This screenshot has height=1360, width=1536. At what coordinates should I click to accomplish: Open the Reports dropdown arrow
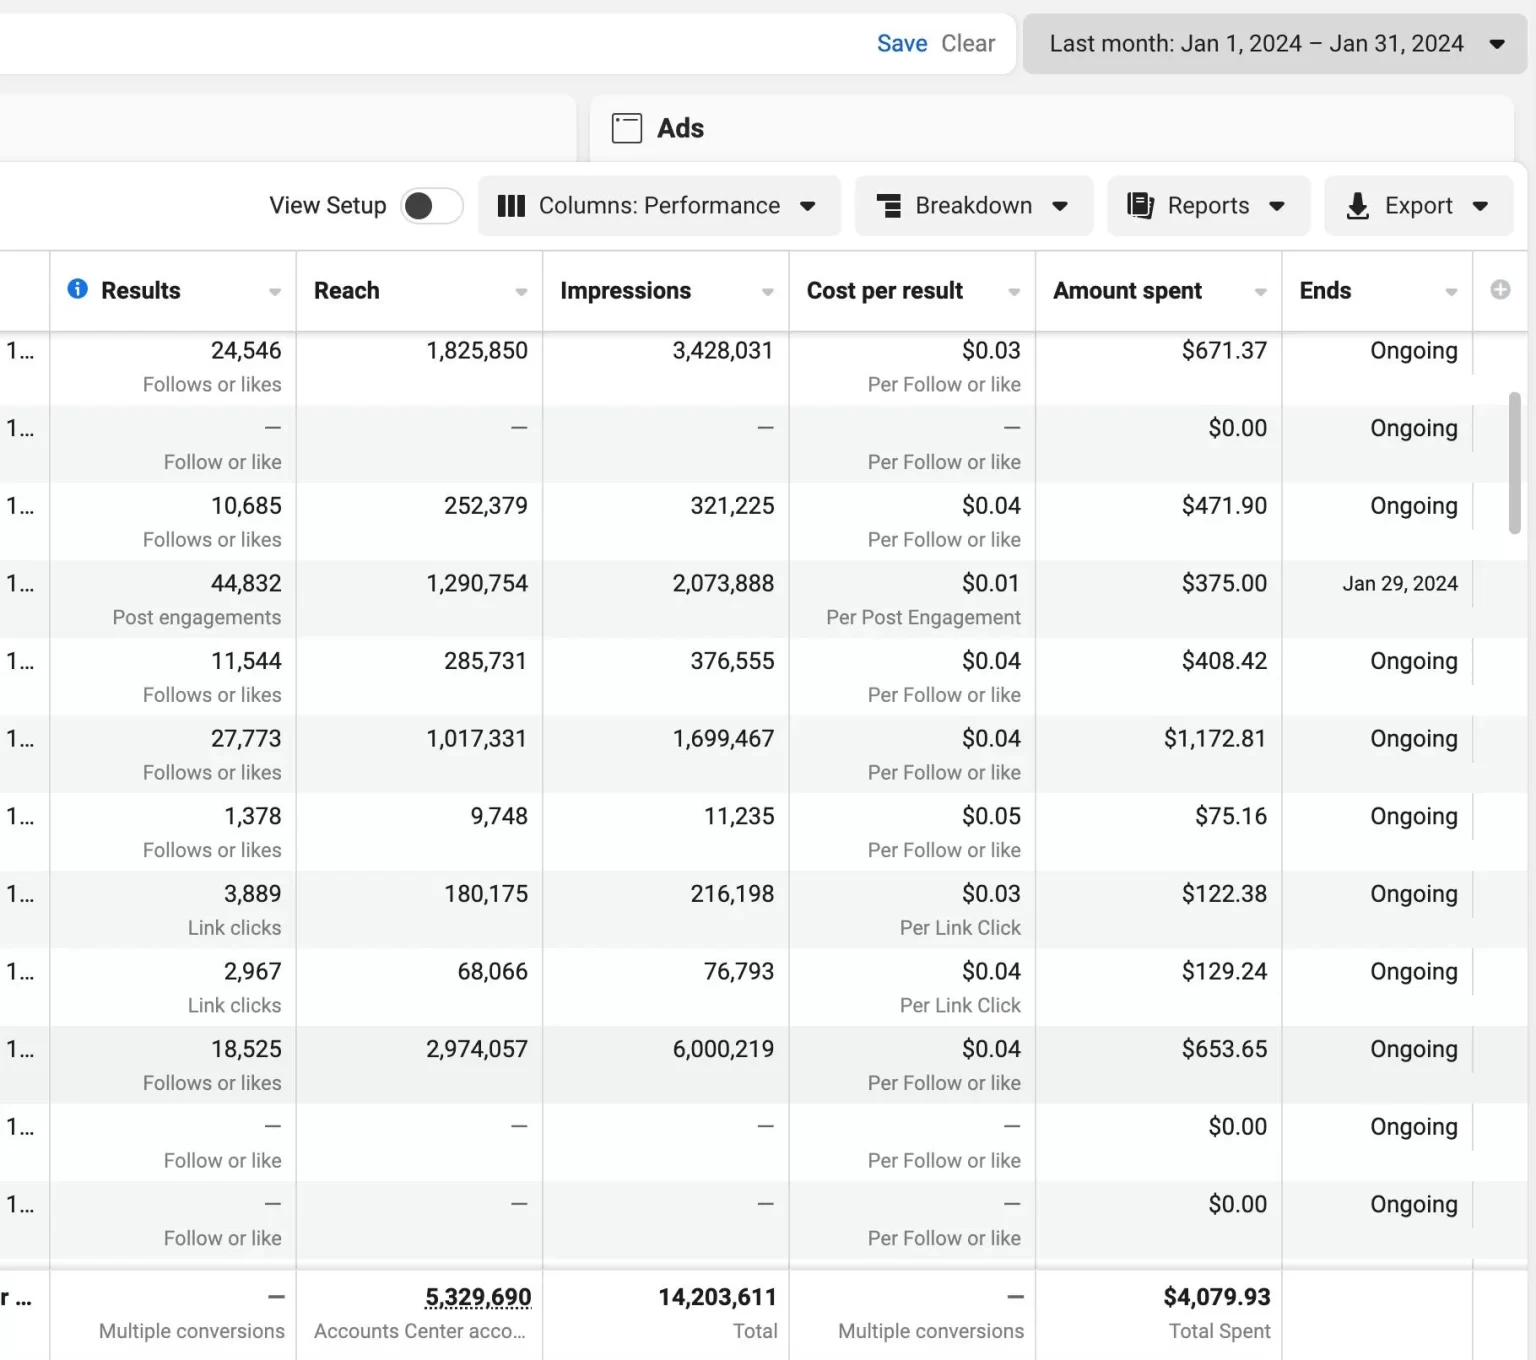pos(1277,207)
